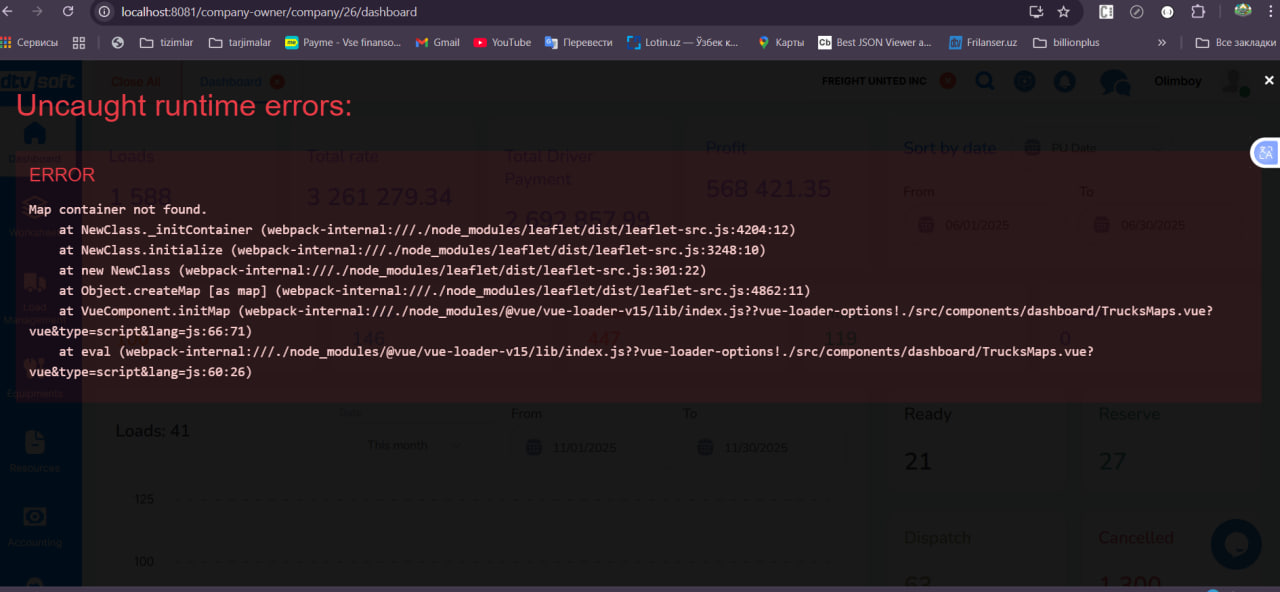Open the Все закладки folder
This screenshot has width=1280, height=592.
(1235, 42)
